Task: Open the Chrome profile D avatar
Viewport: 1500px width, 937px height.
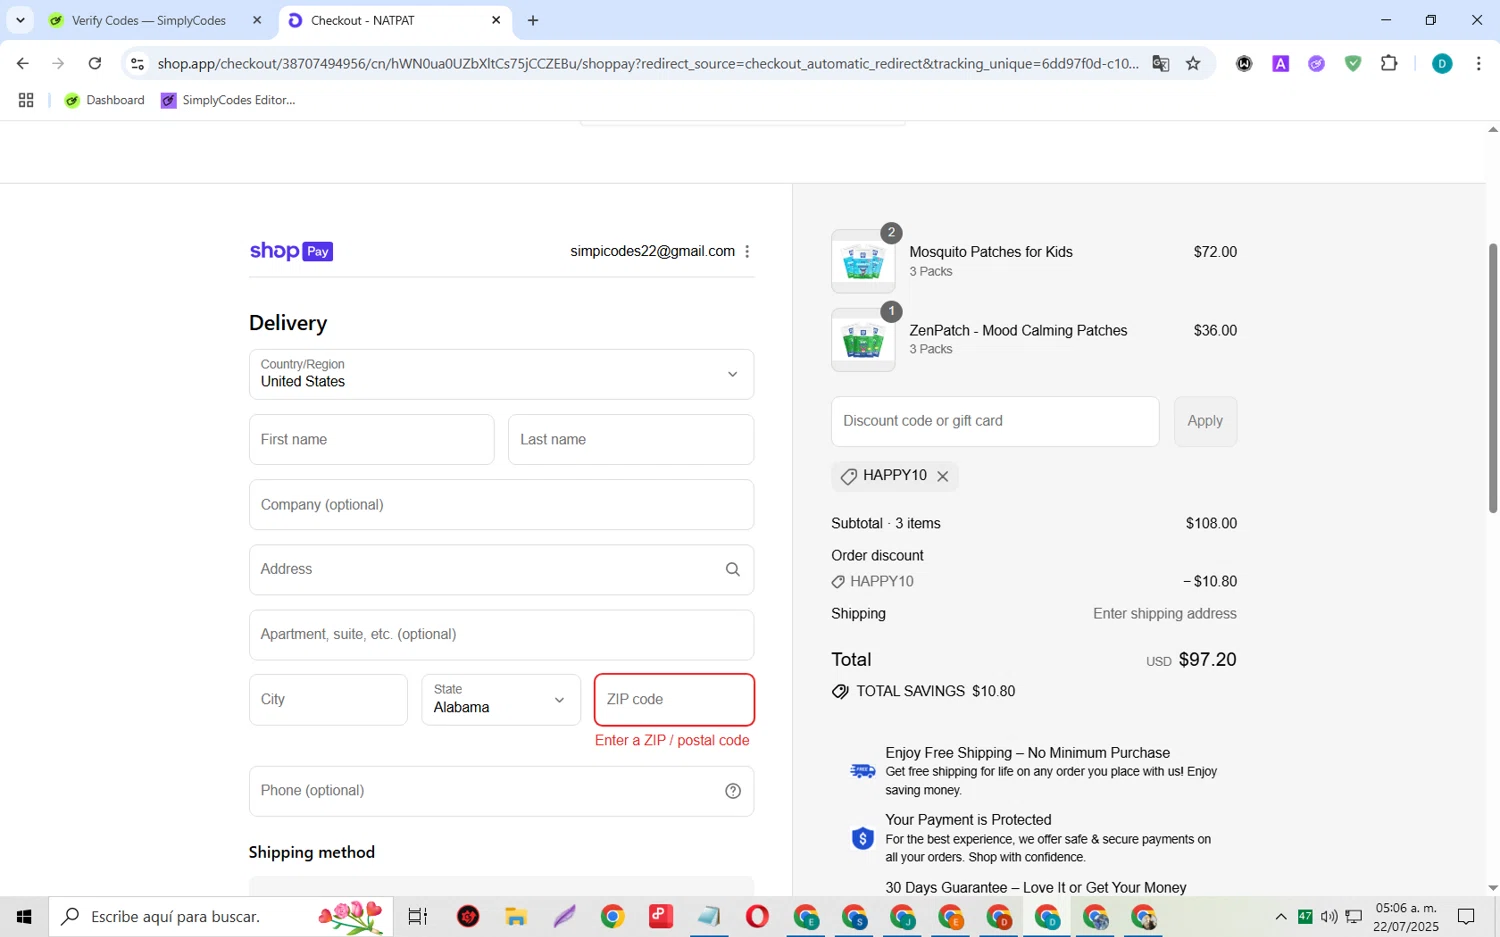Action: coord(1442,64)
